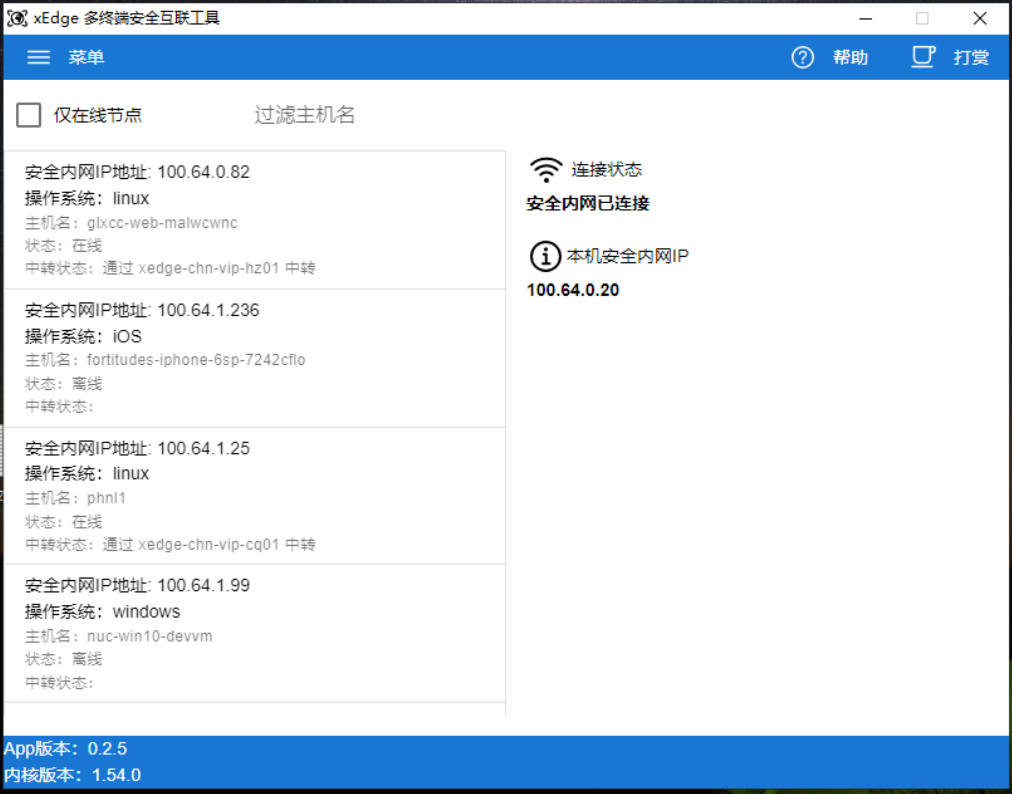
Task: Click the local IP 100.64.0.20 text
Action: [573, 290]
